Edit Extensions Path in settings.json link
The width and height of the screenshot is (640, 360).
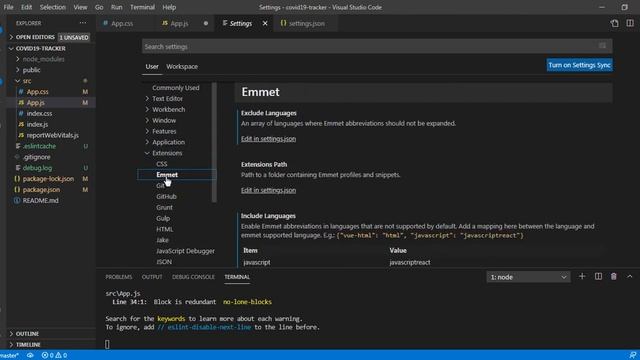(x=268, y=190)
